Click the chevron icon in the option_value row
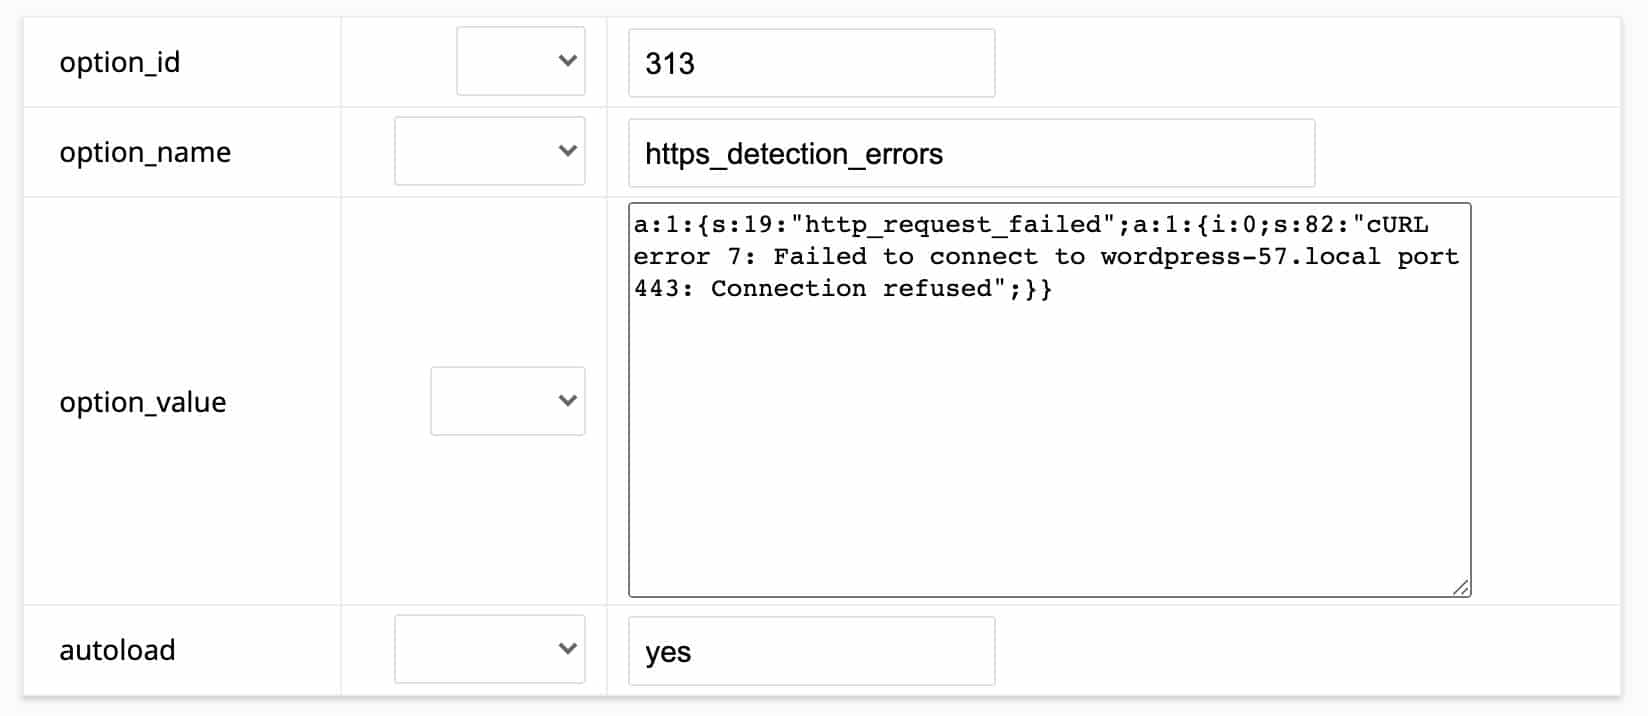Viewport: 1648px width, 716px height. tap(565, 400)
